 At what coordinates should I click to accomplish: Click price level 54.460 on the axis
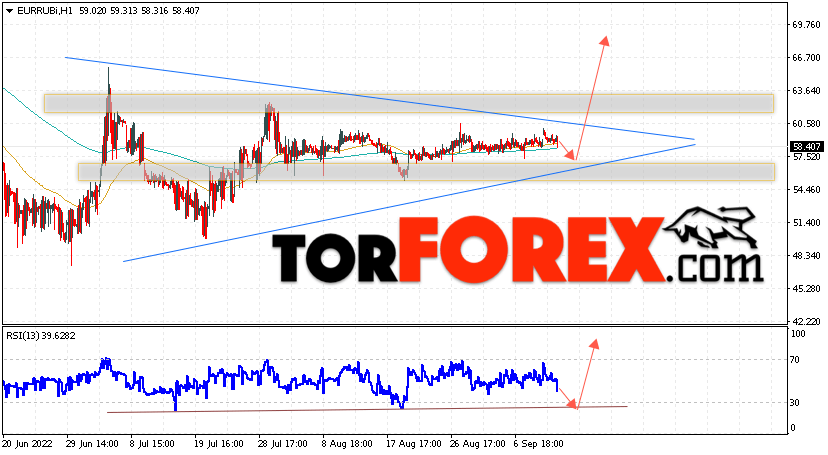[x=806, y=189]
